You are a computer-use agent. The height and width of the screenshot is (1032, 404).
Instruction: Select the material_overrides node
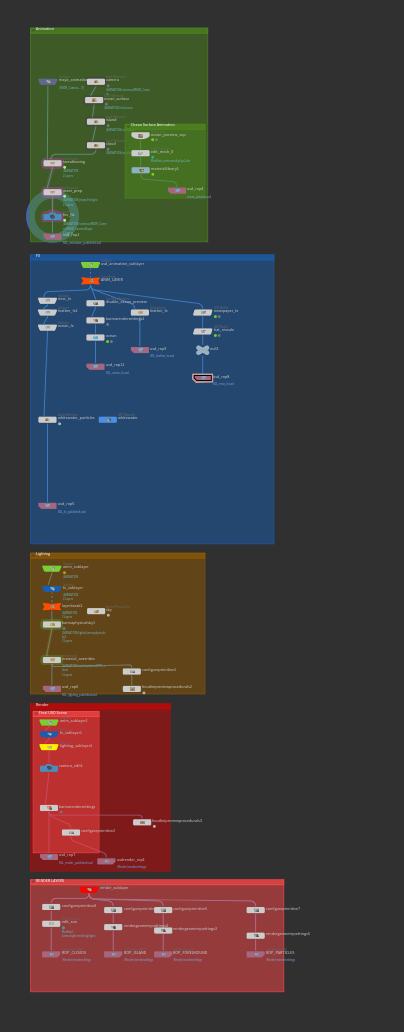52,659
